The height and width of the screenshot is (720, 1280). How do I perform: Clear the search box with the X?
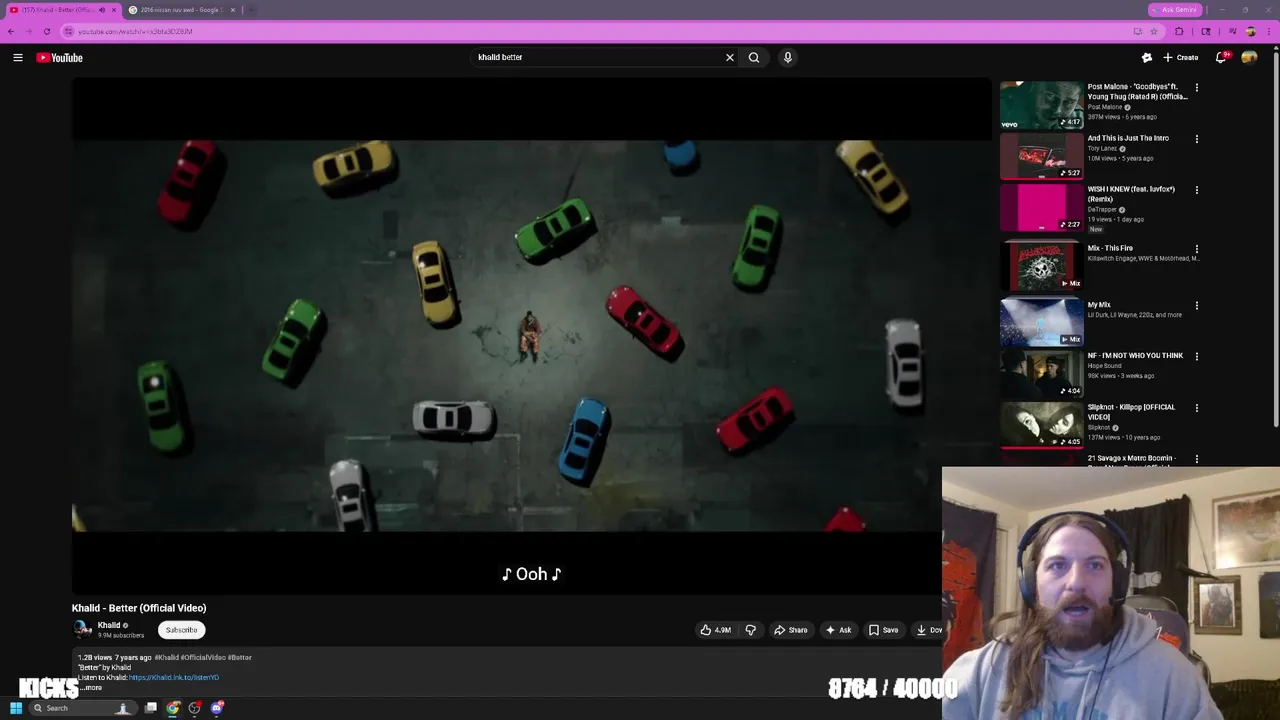point(730,57)
